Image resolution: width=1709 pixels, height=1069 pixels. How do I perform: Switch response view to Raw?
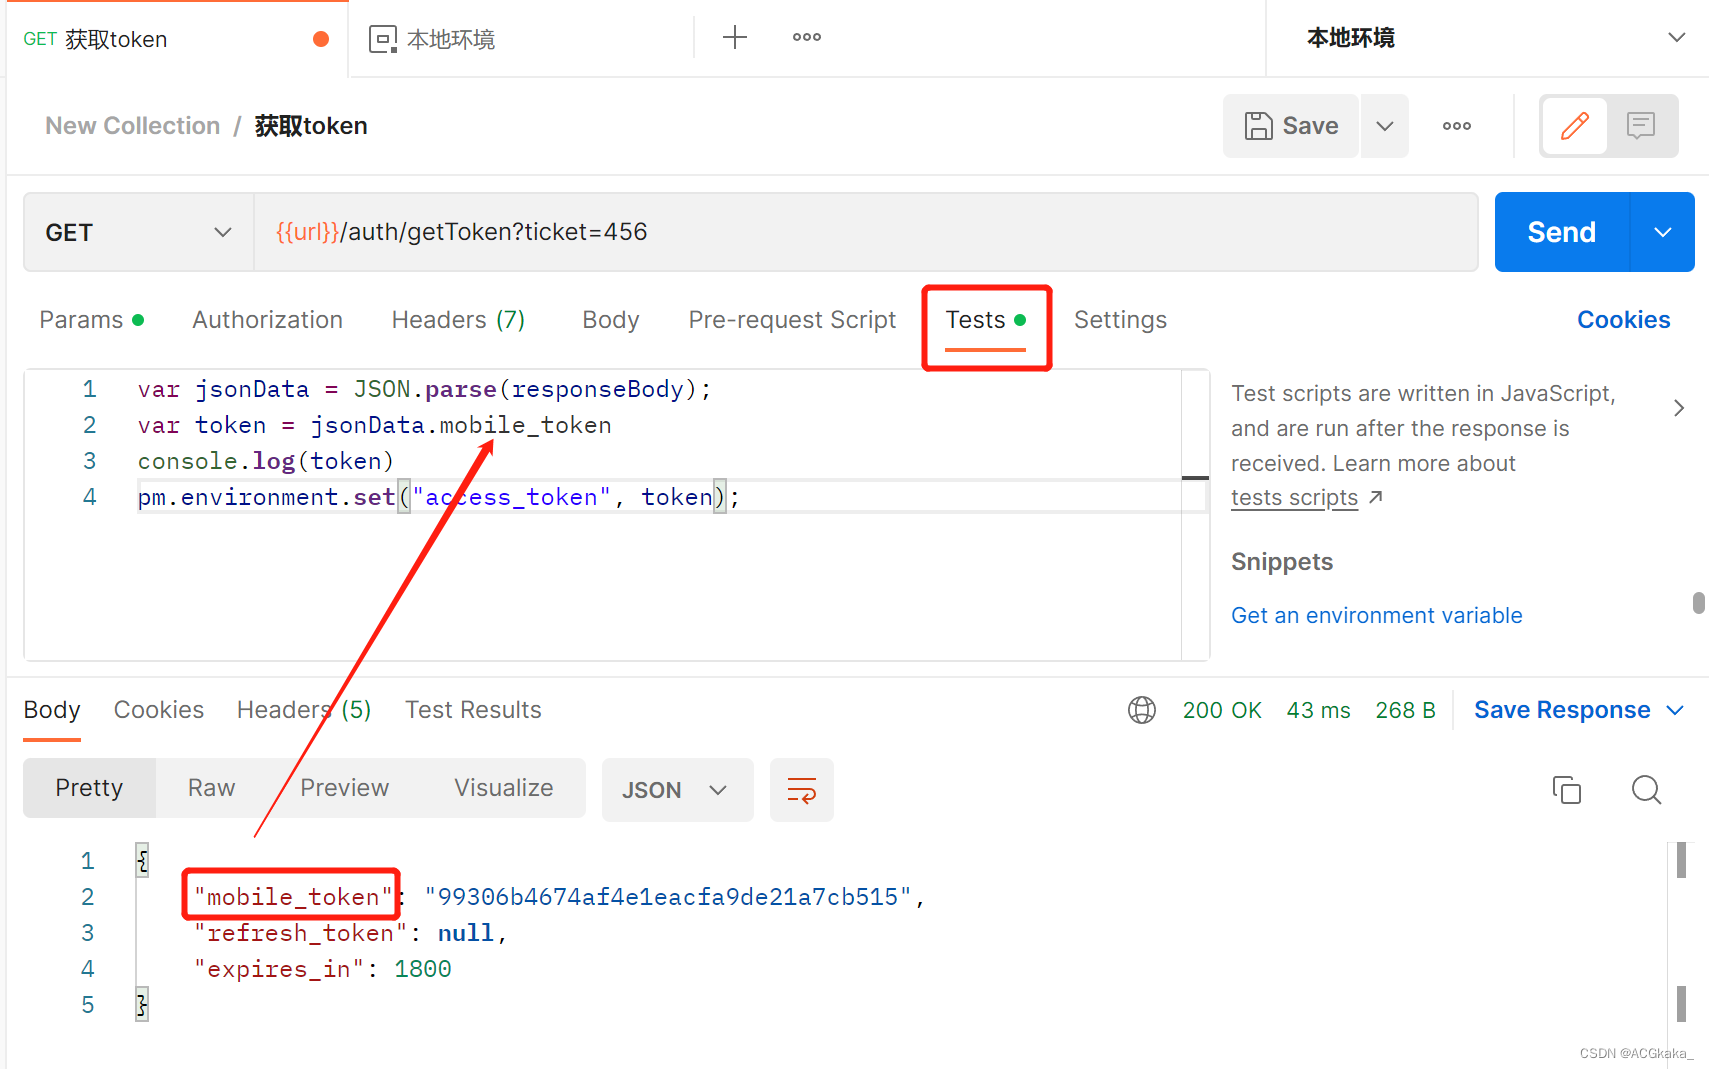[x=212, y=788]
